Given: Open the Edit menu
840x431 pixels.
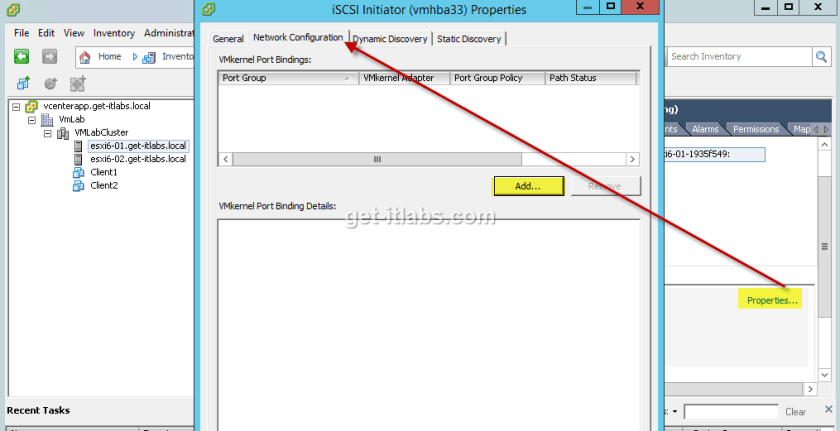Looking at the screenshot, I should point(46,33).
